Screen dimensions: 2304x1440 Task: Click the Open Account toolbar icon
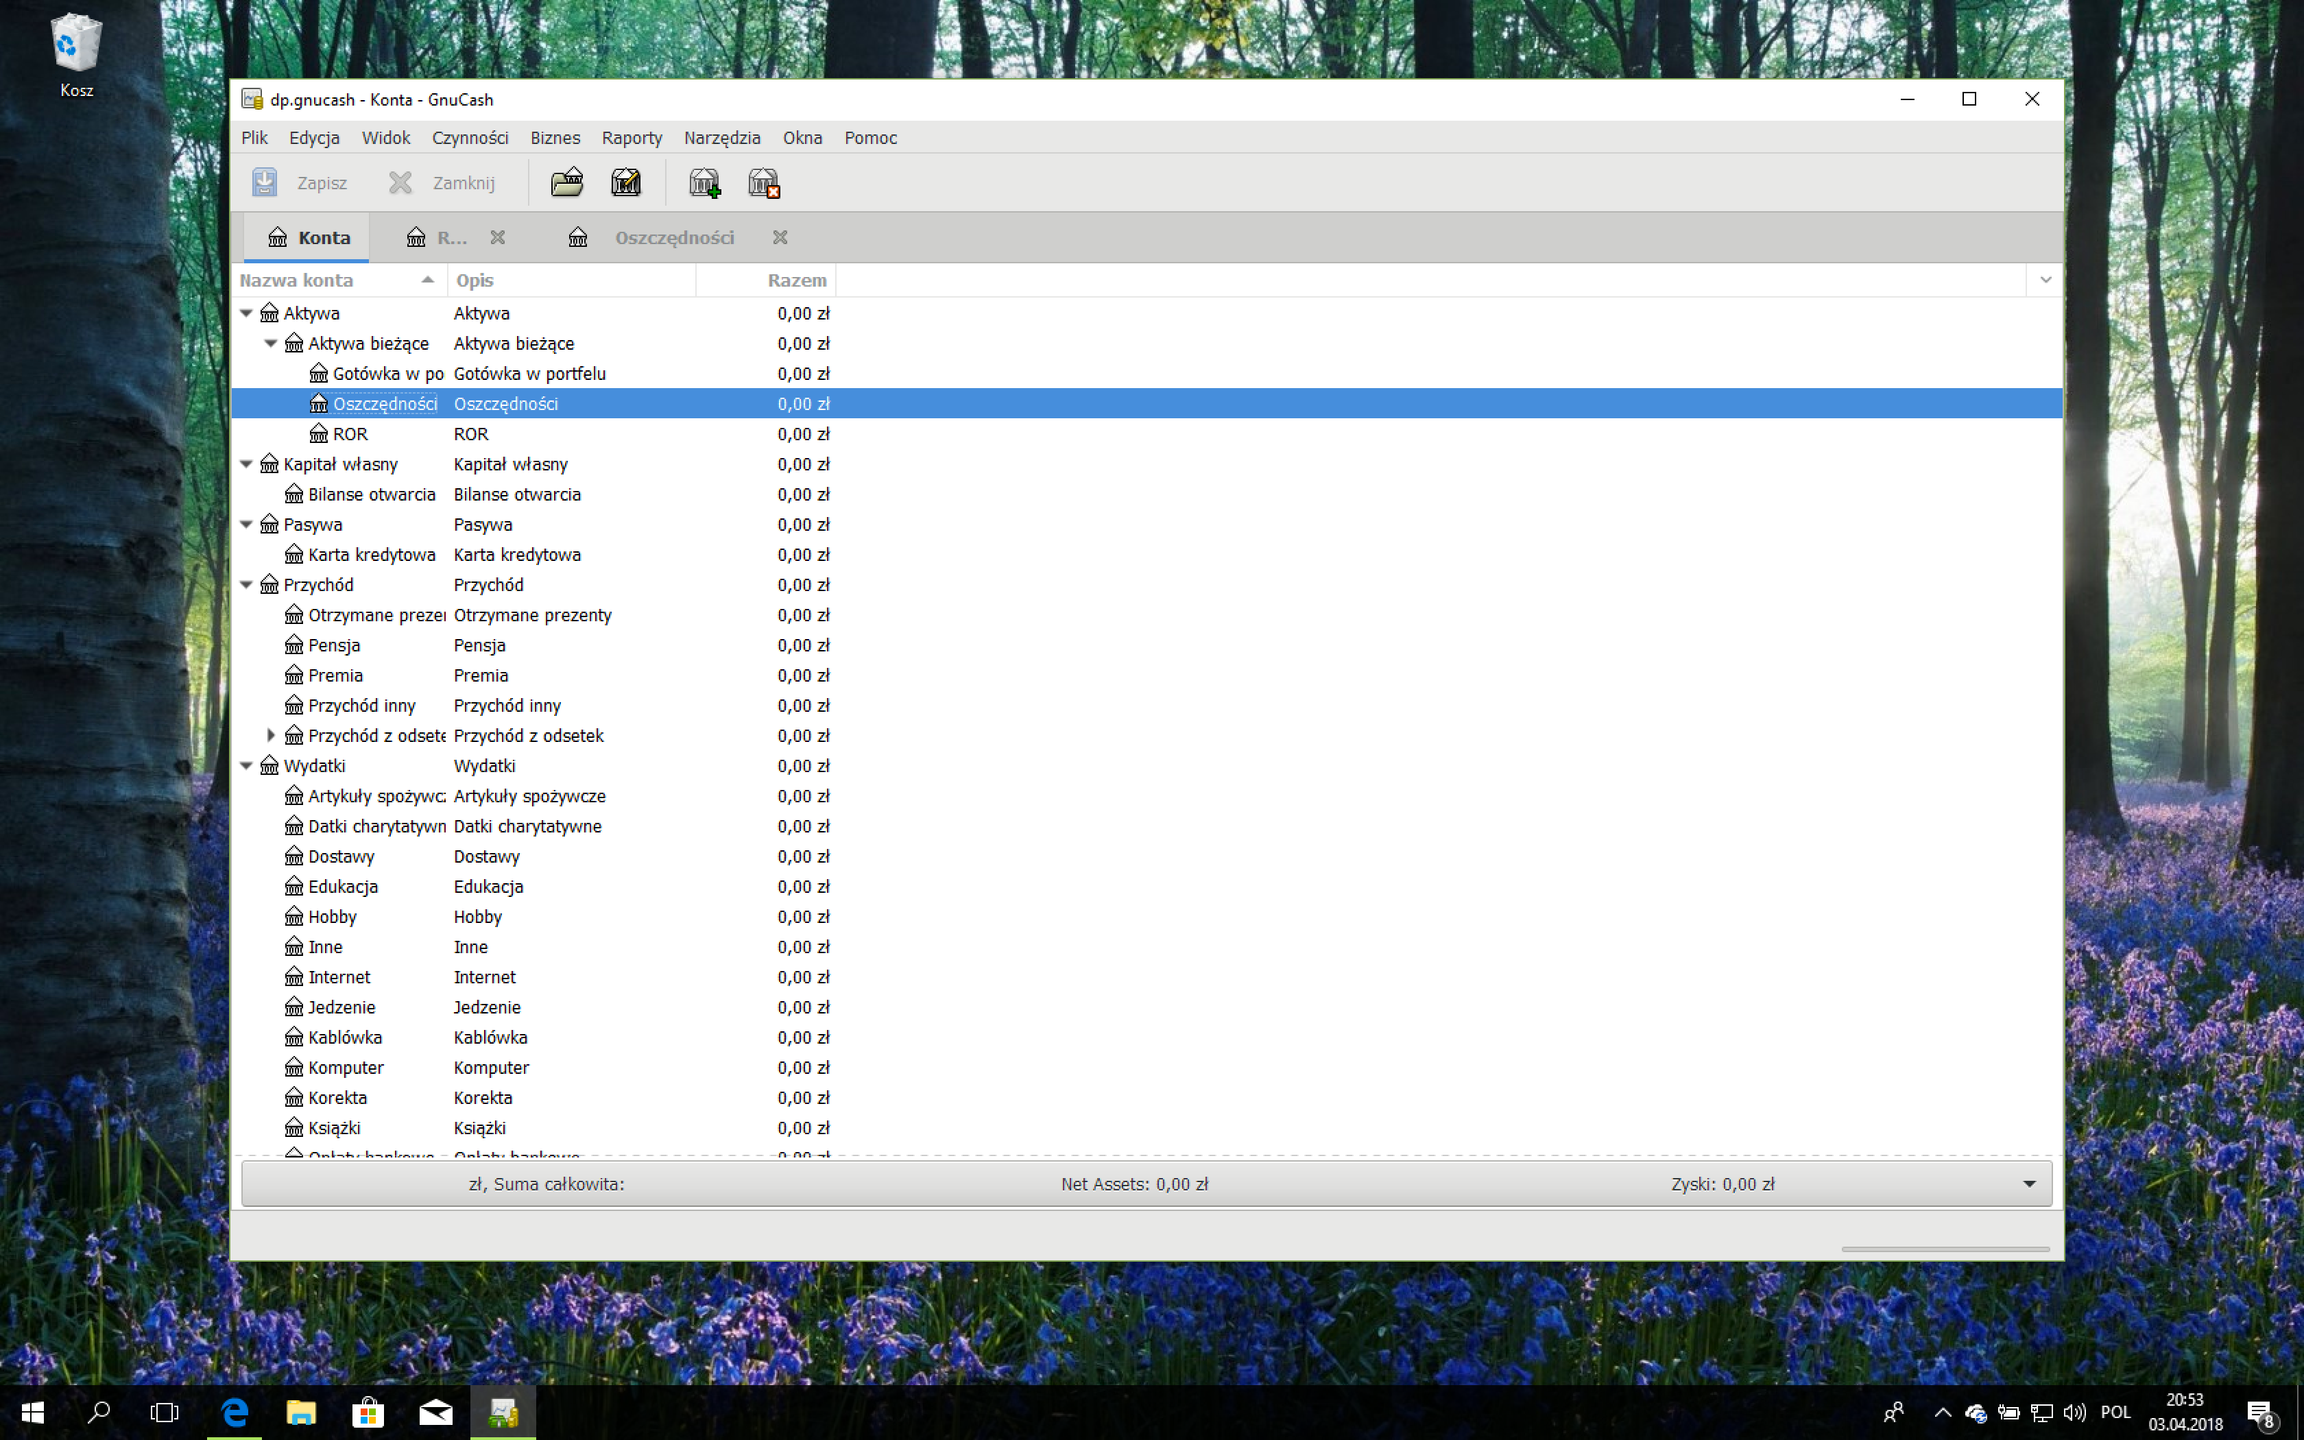coord(566,183)
